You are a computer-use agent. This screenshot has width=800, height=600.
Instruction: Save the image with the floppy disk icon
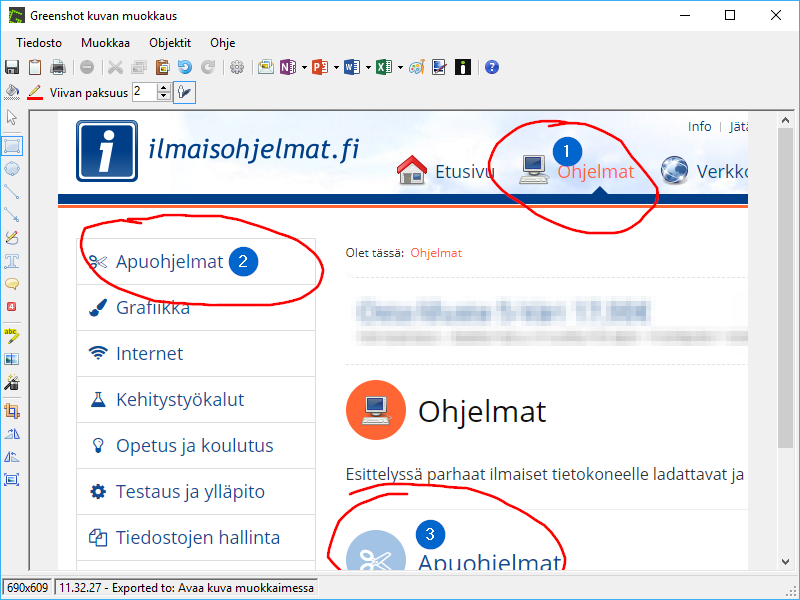[12, 67]
